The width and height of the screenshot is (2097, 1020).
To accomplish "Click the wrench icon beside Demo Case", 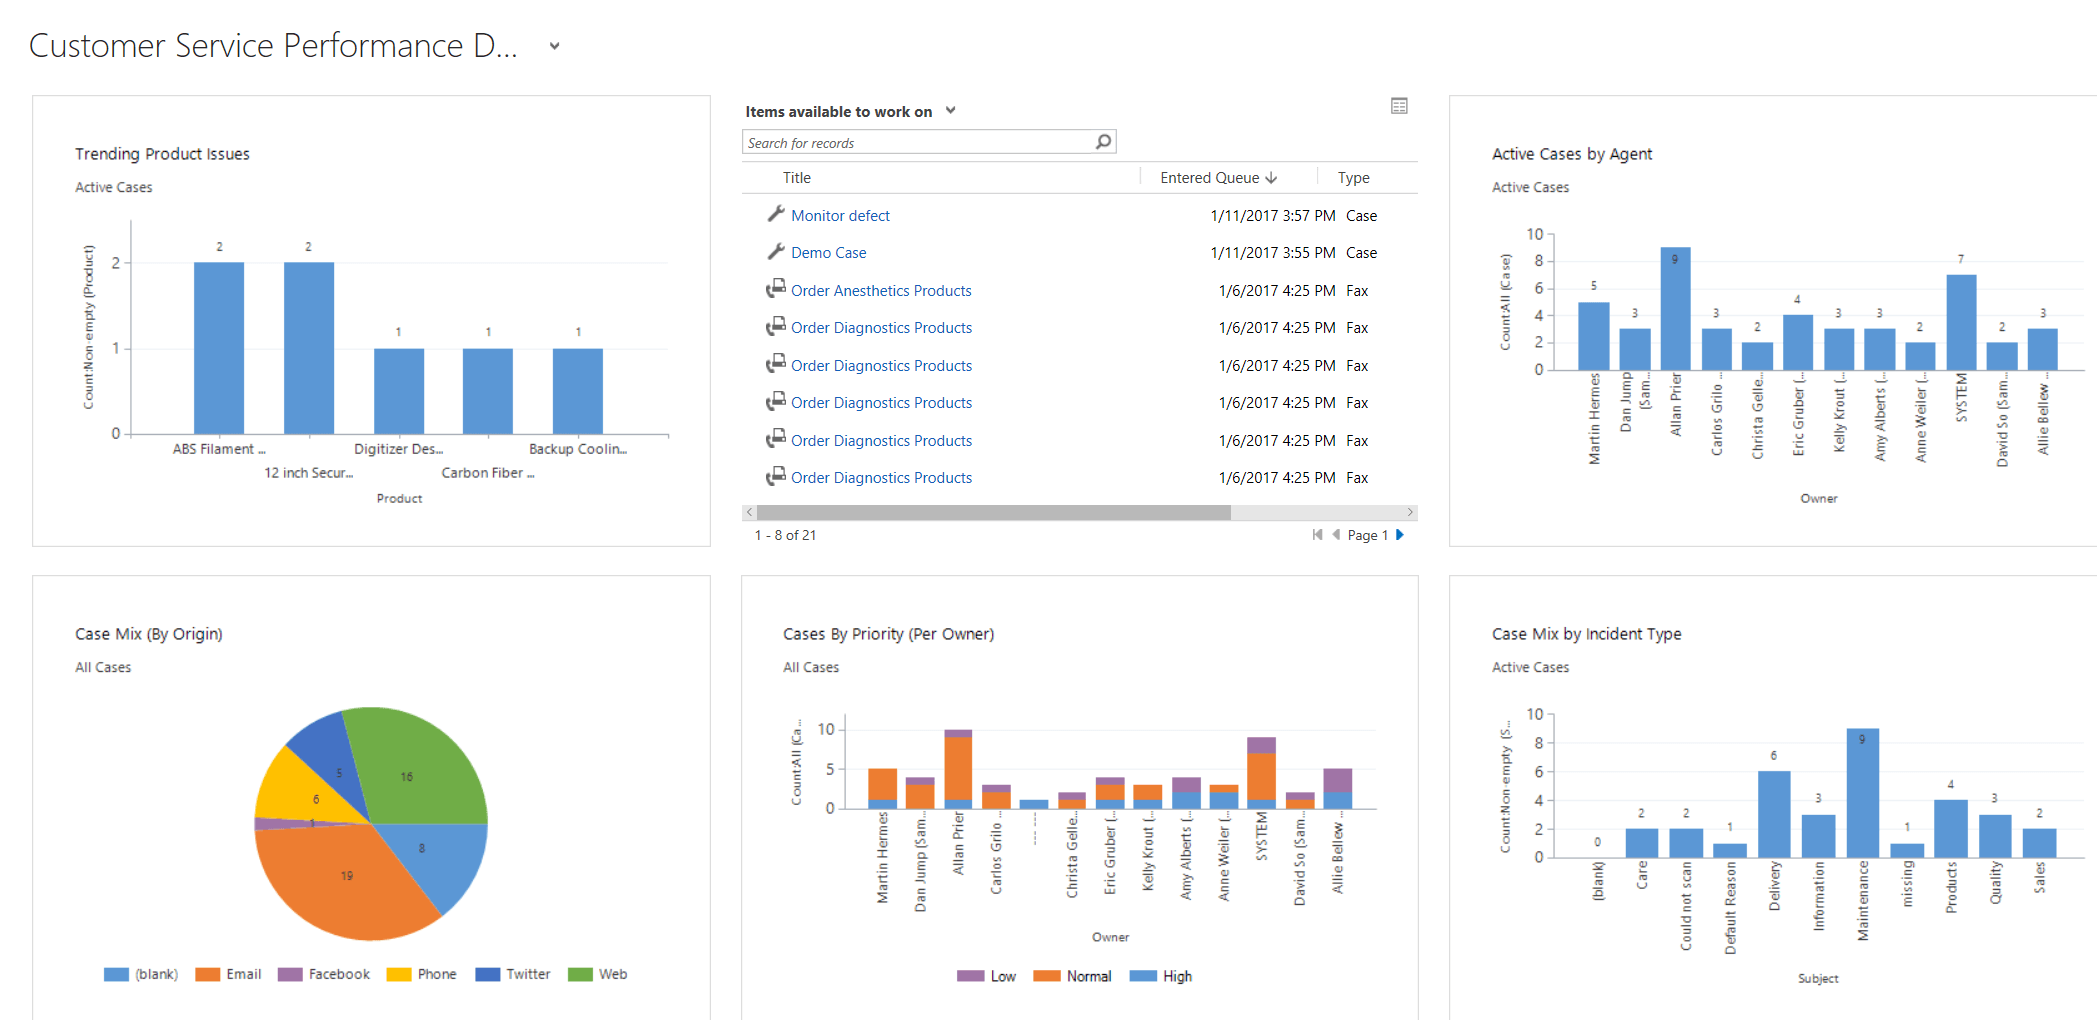I will pos(775,251).
